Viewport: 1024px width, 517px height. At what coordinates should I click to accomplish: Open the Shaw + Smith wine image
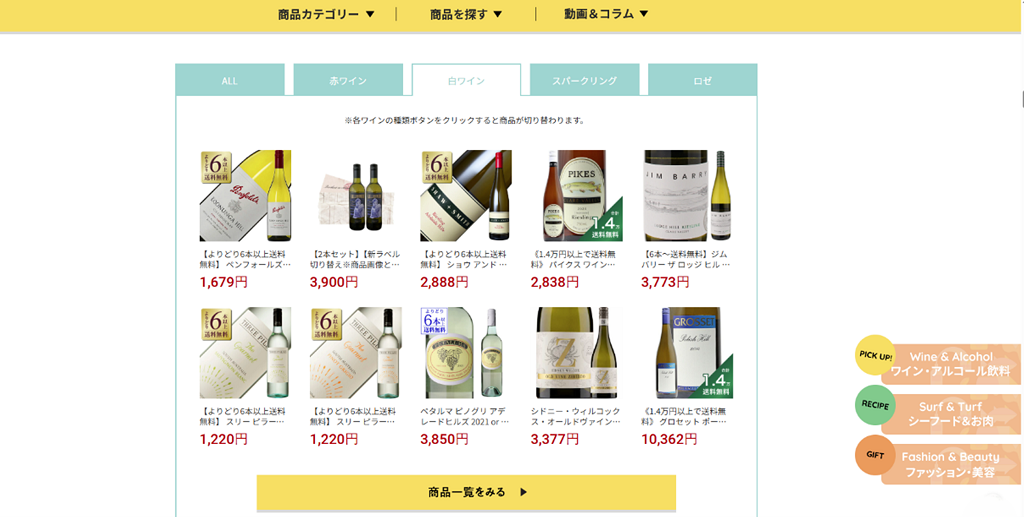(x=466, y=196)
